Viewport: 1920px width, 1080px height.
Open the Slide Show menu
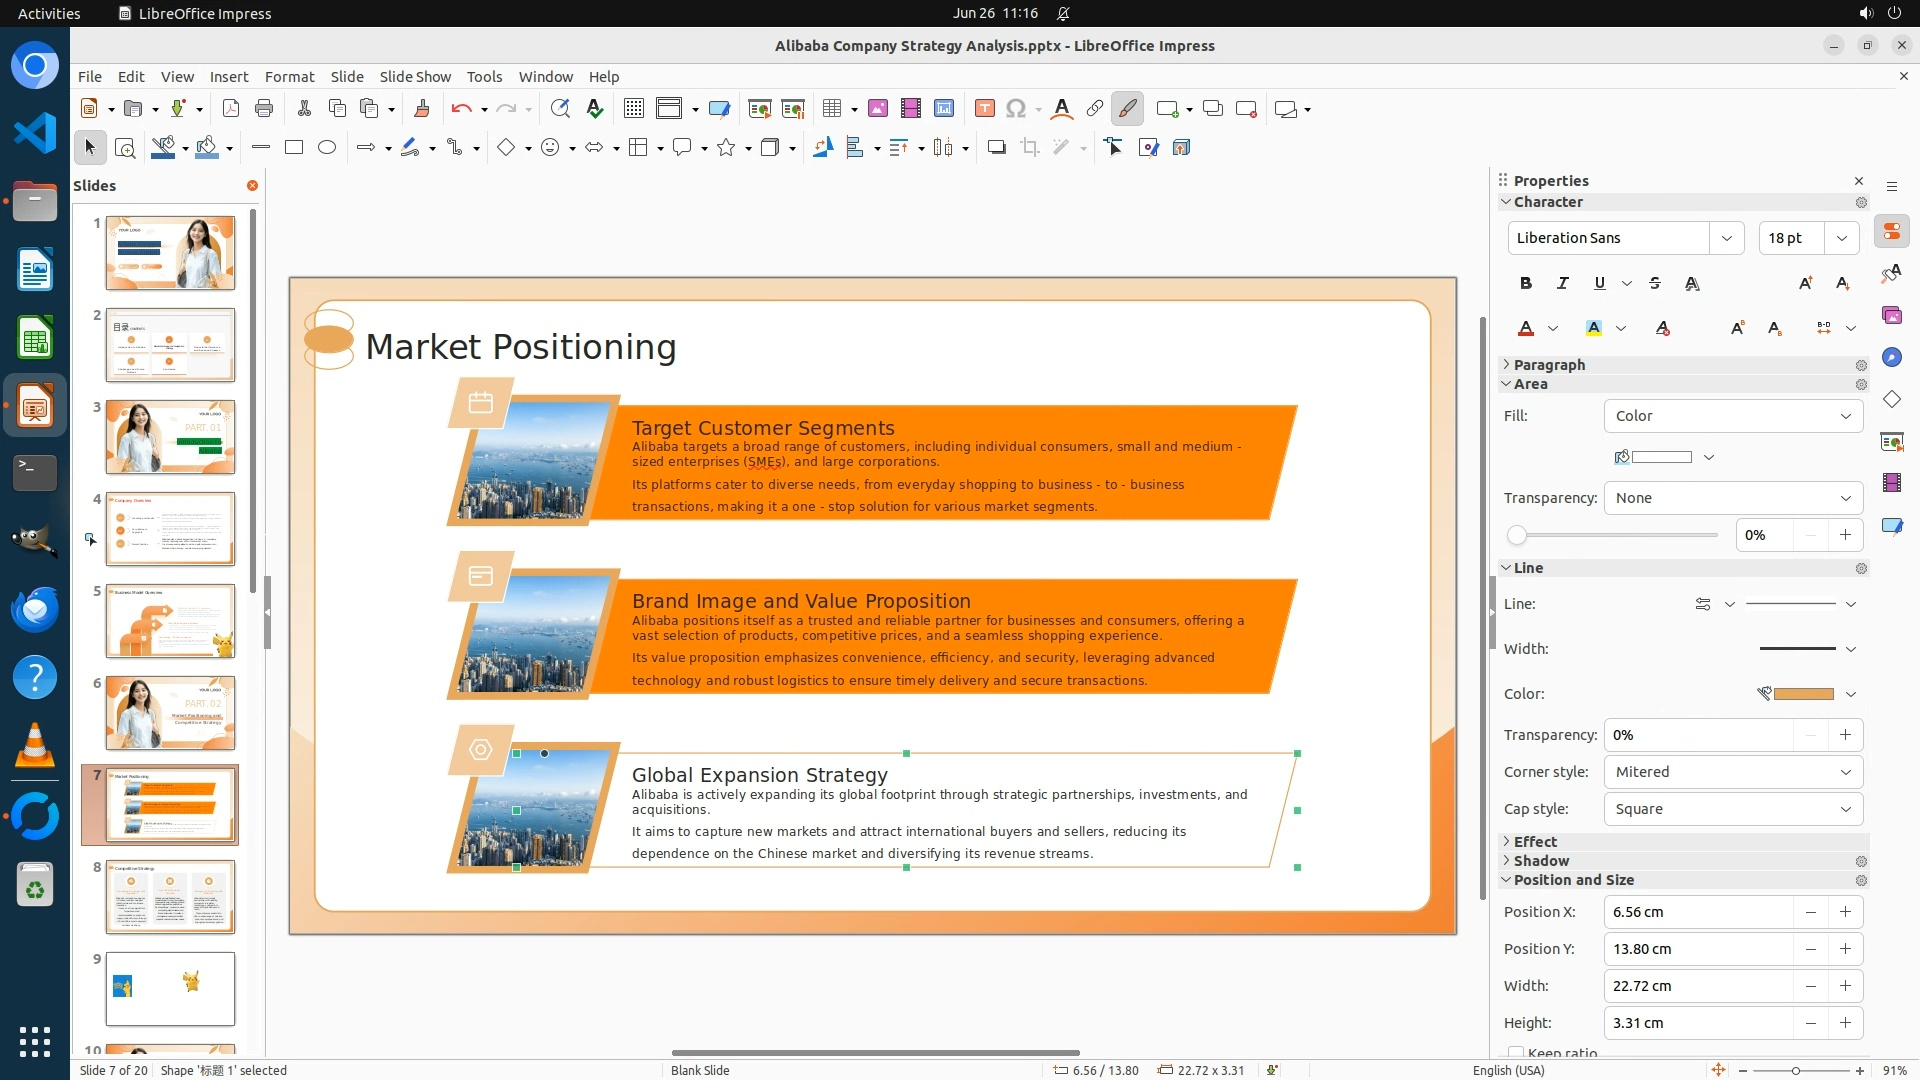(415, 76)
